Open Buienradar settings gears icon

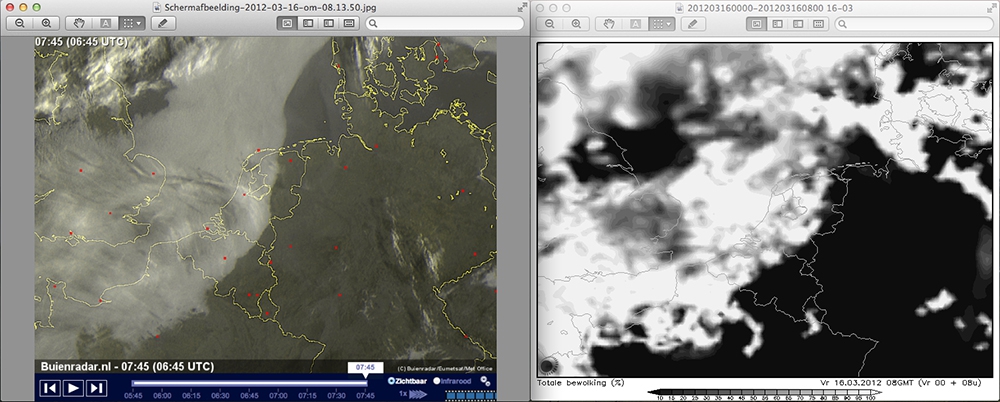tap(485, 381)
